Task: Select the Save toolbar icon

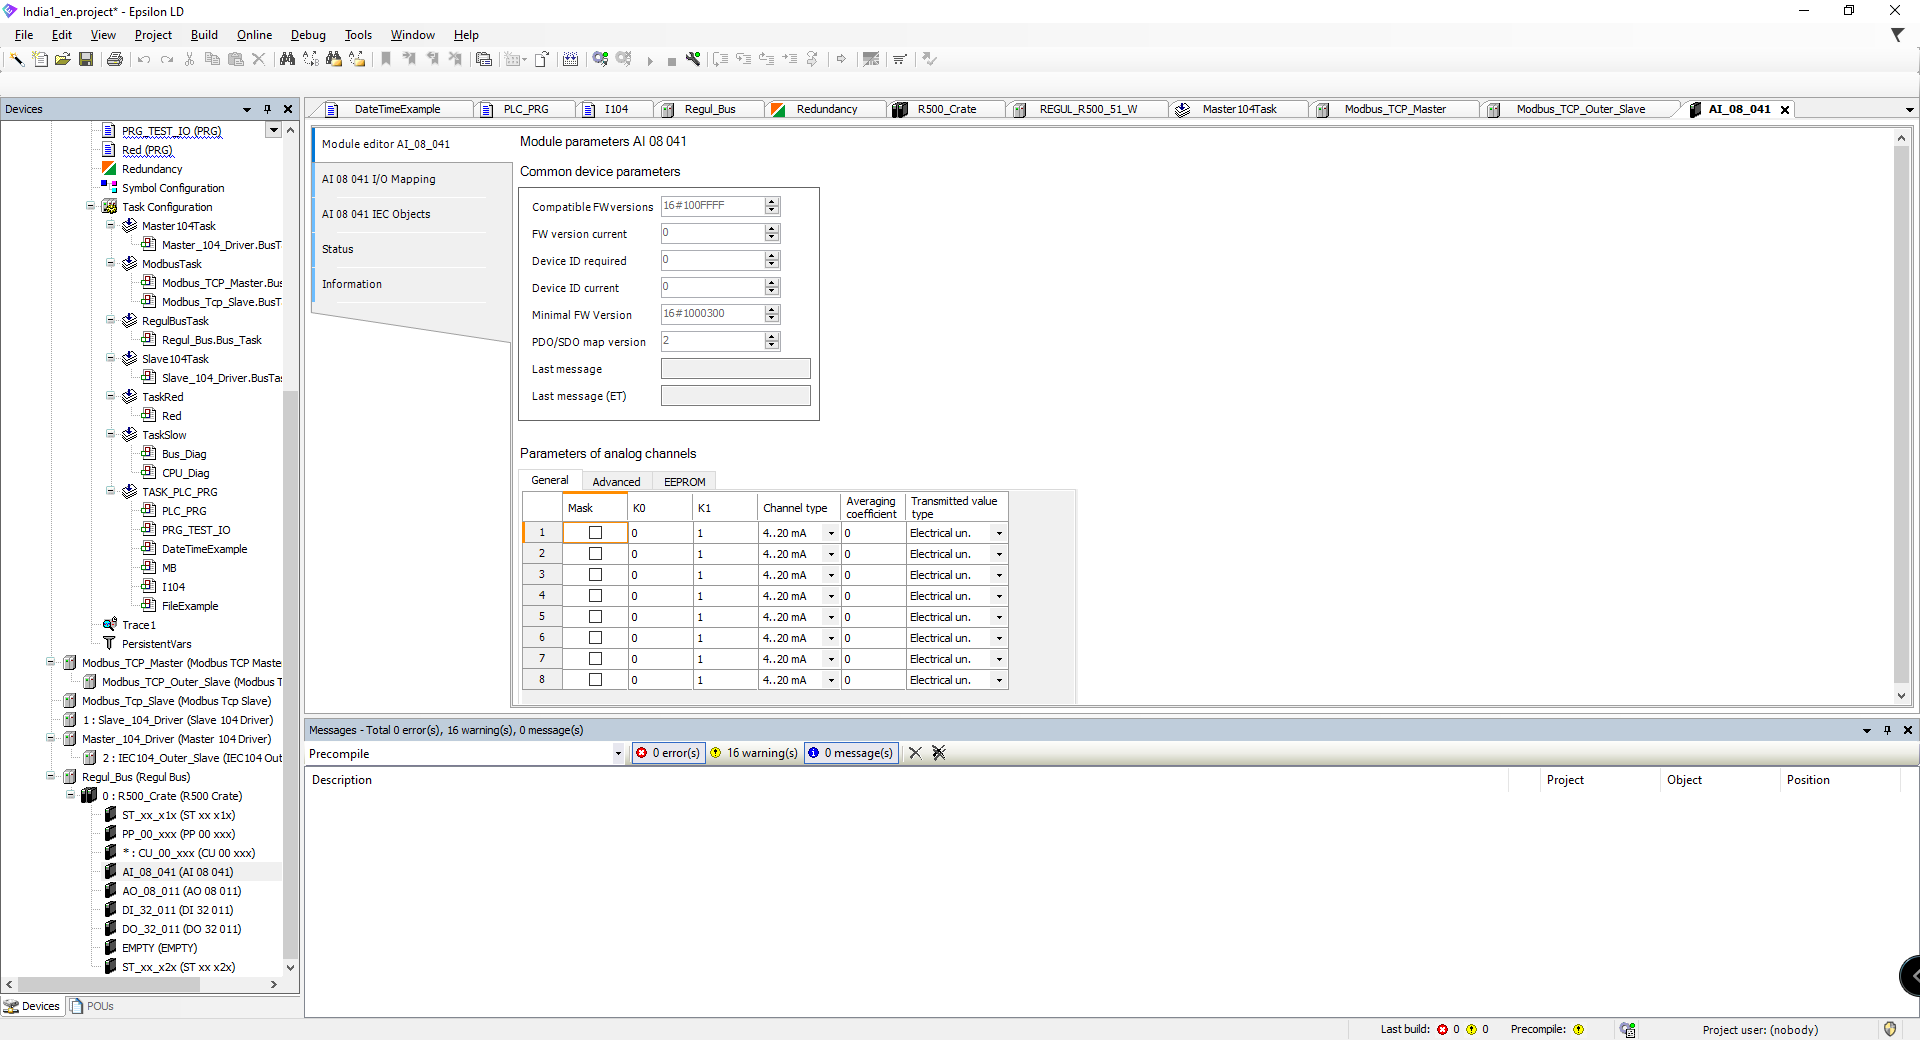Action: pos(86,59)
